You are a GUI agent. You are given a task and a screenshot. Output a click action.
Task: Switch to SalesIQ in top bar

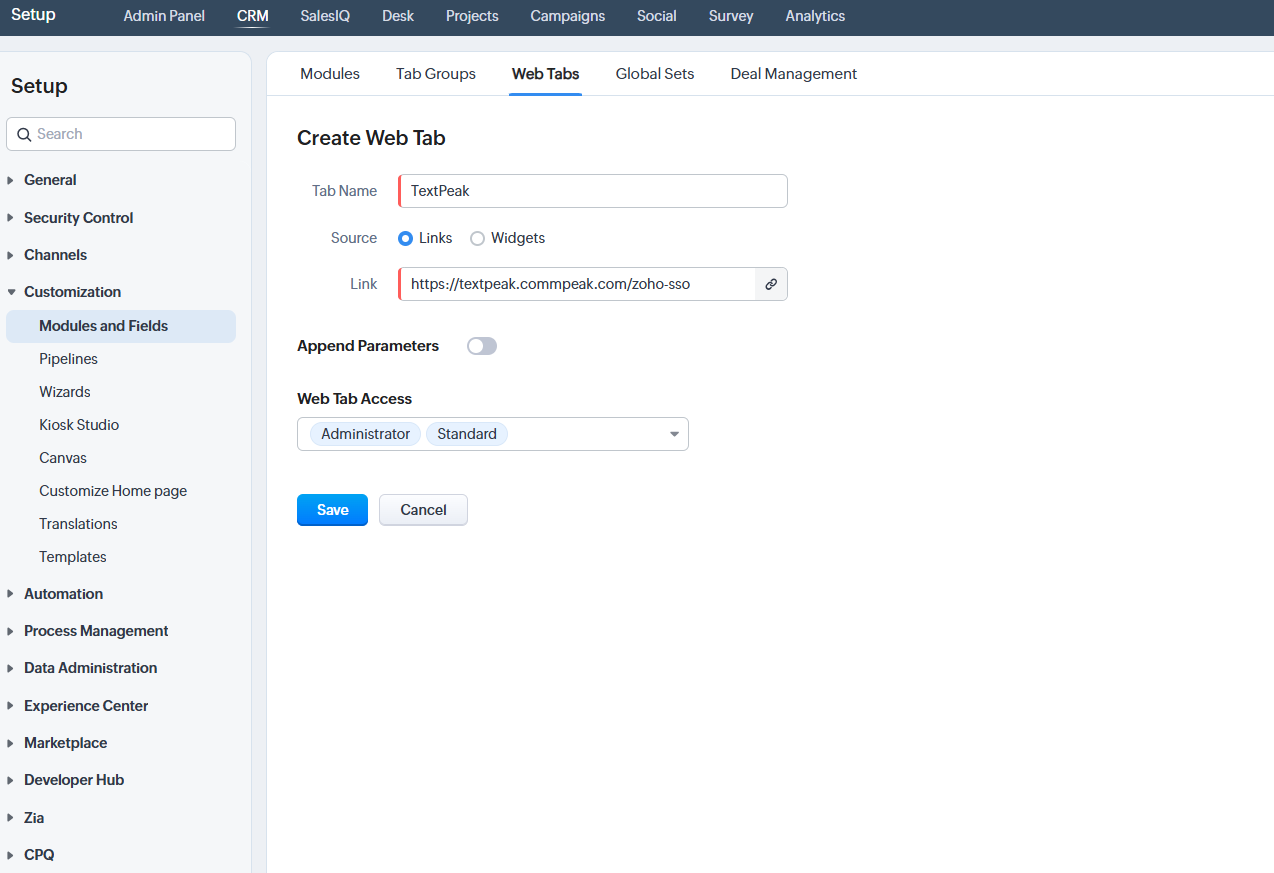325,16
